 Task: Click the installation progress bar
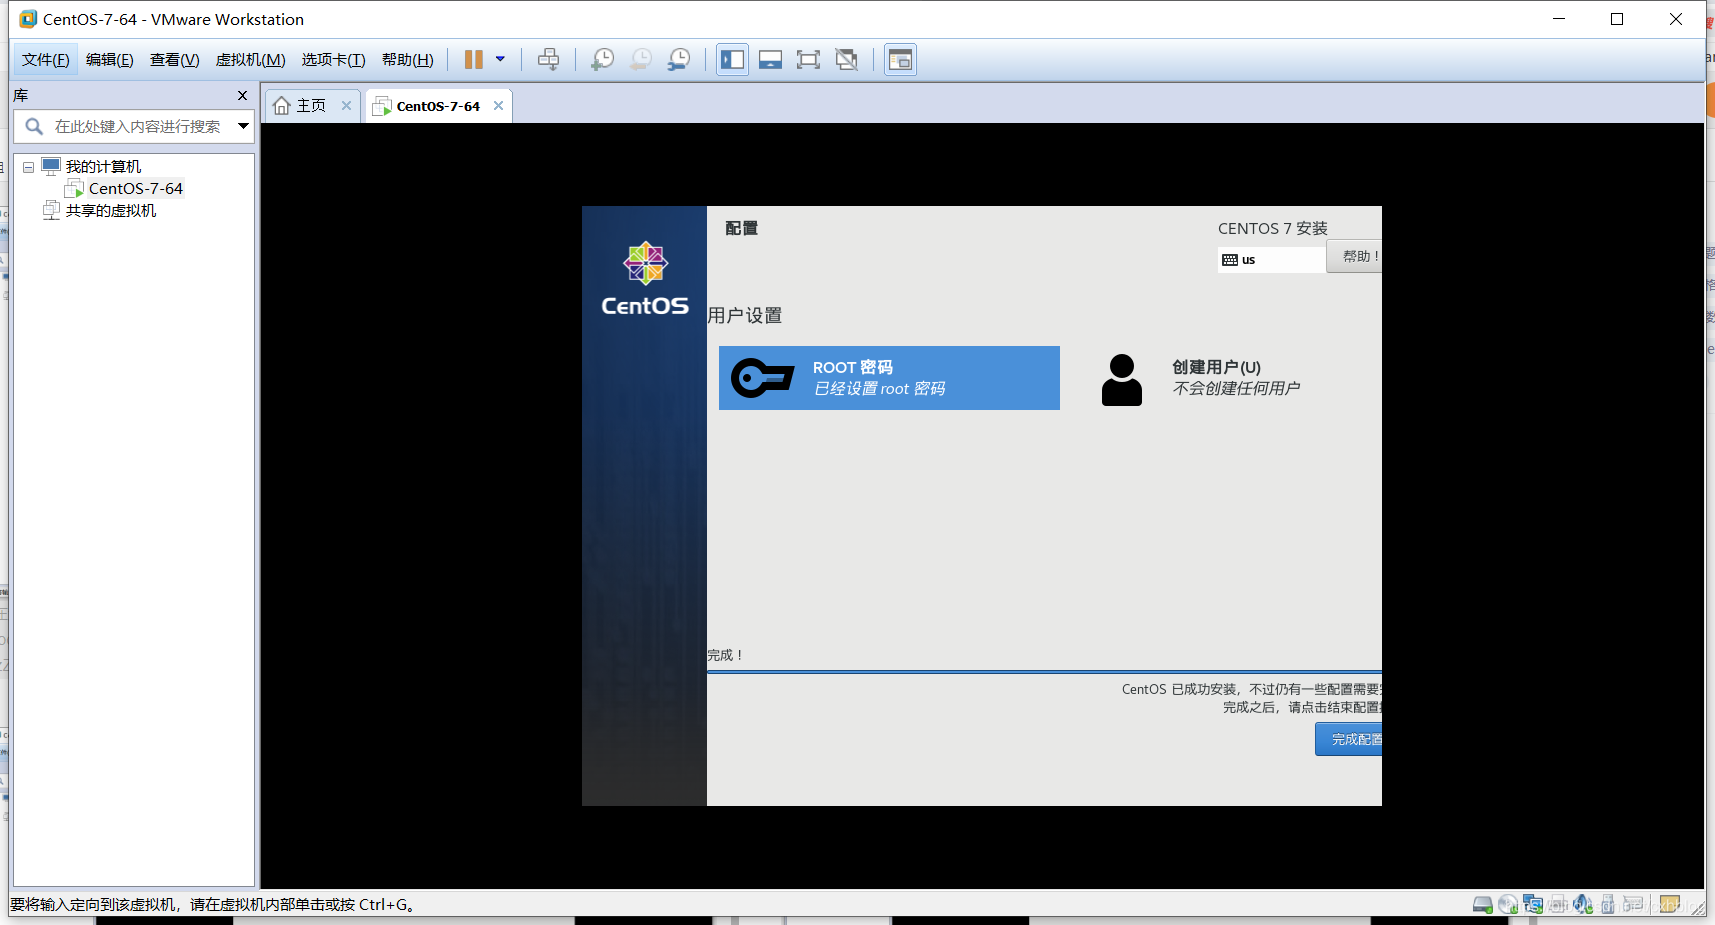click(x=1044, y=672)
